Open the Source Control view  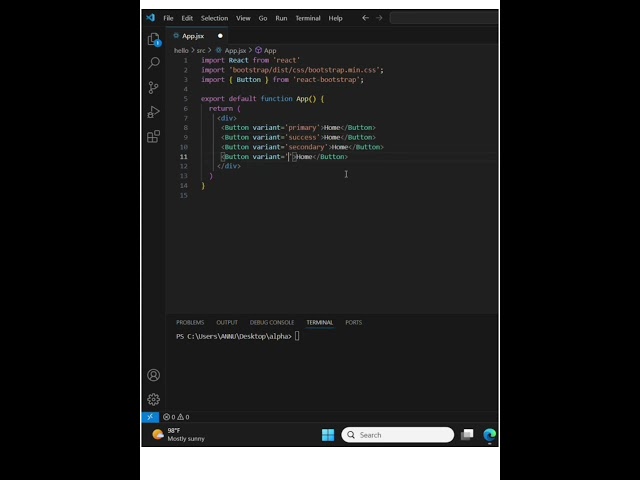[153, 87]
